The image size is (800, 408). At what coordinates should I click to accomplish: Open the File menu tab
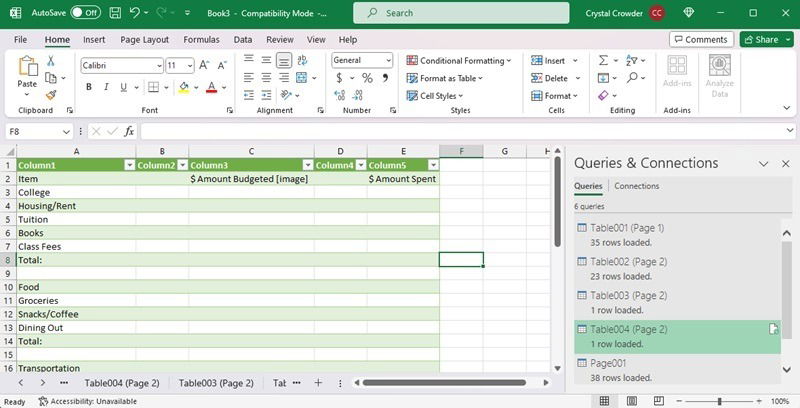tap(20, 39)
